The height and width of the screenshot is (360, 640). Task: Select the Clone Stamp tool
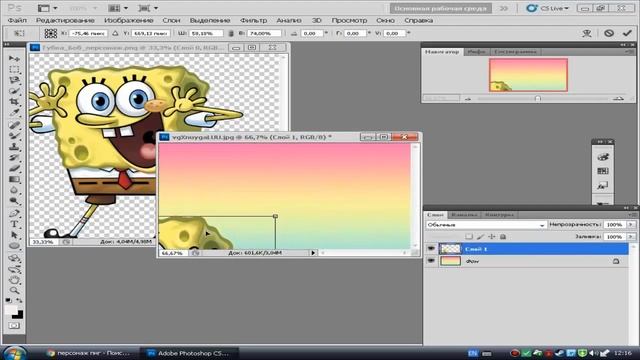point(14,147)
